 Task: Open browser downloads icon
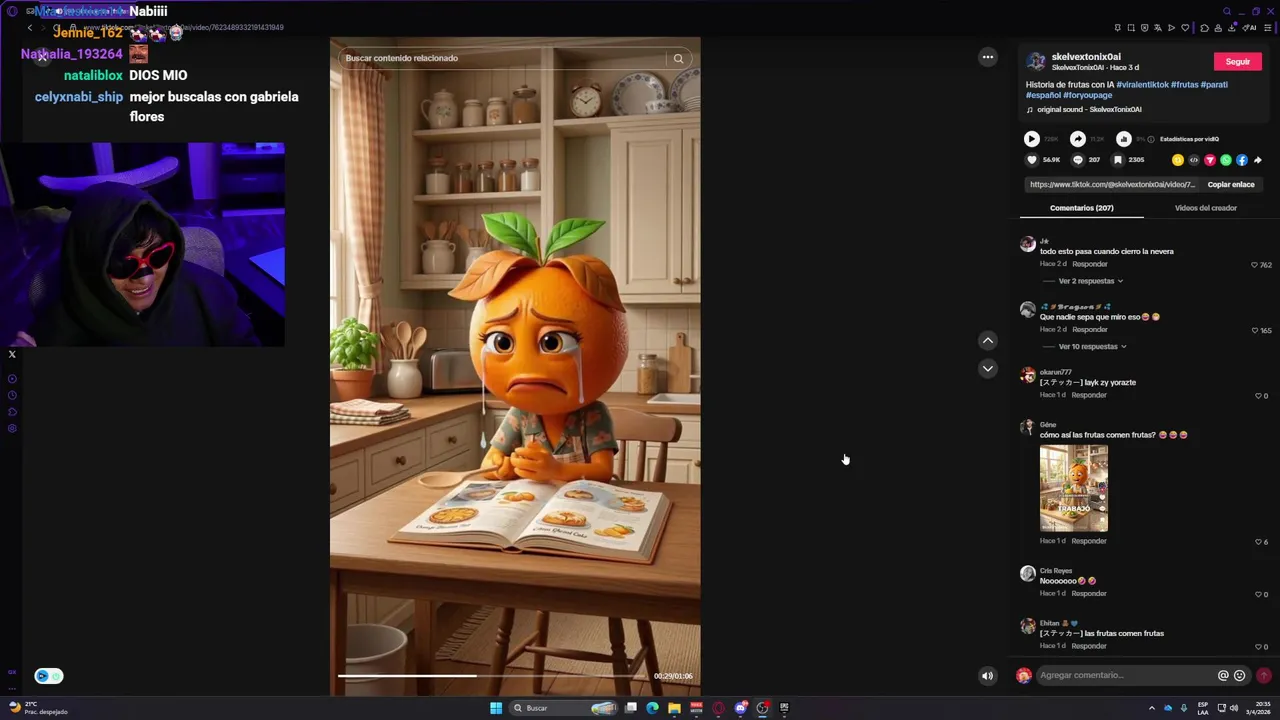[x=1232, y=28]
